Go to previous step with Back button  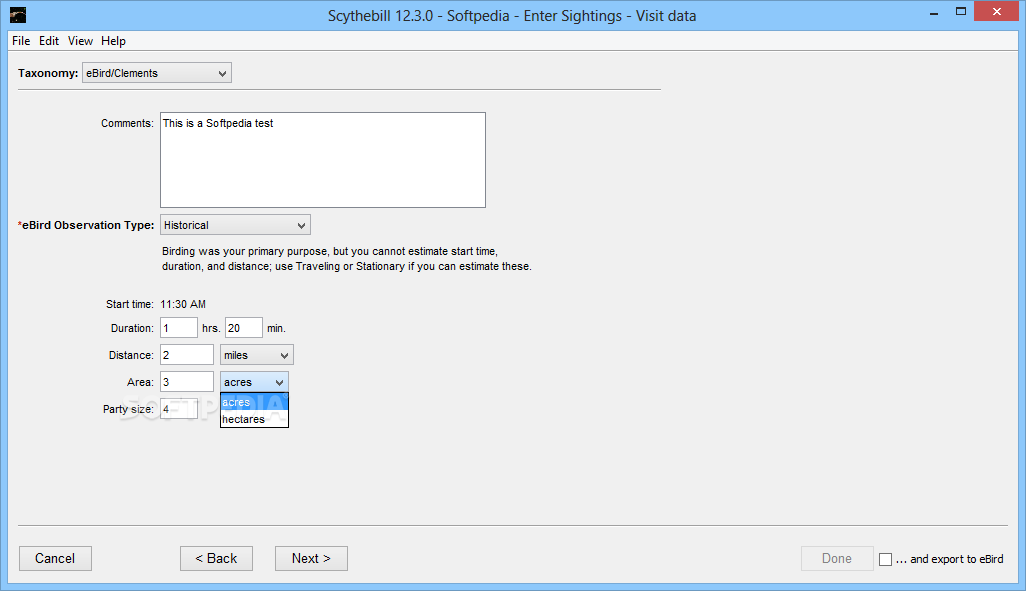tap(216, 558)
